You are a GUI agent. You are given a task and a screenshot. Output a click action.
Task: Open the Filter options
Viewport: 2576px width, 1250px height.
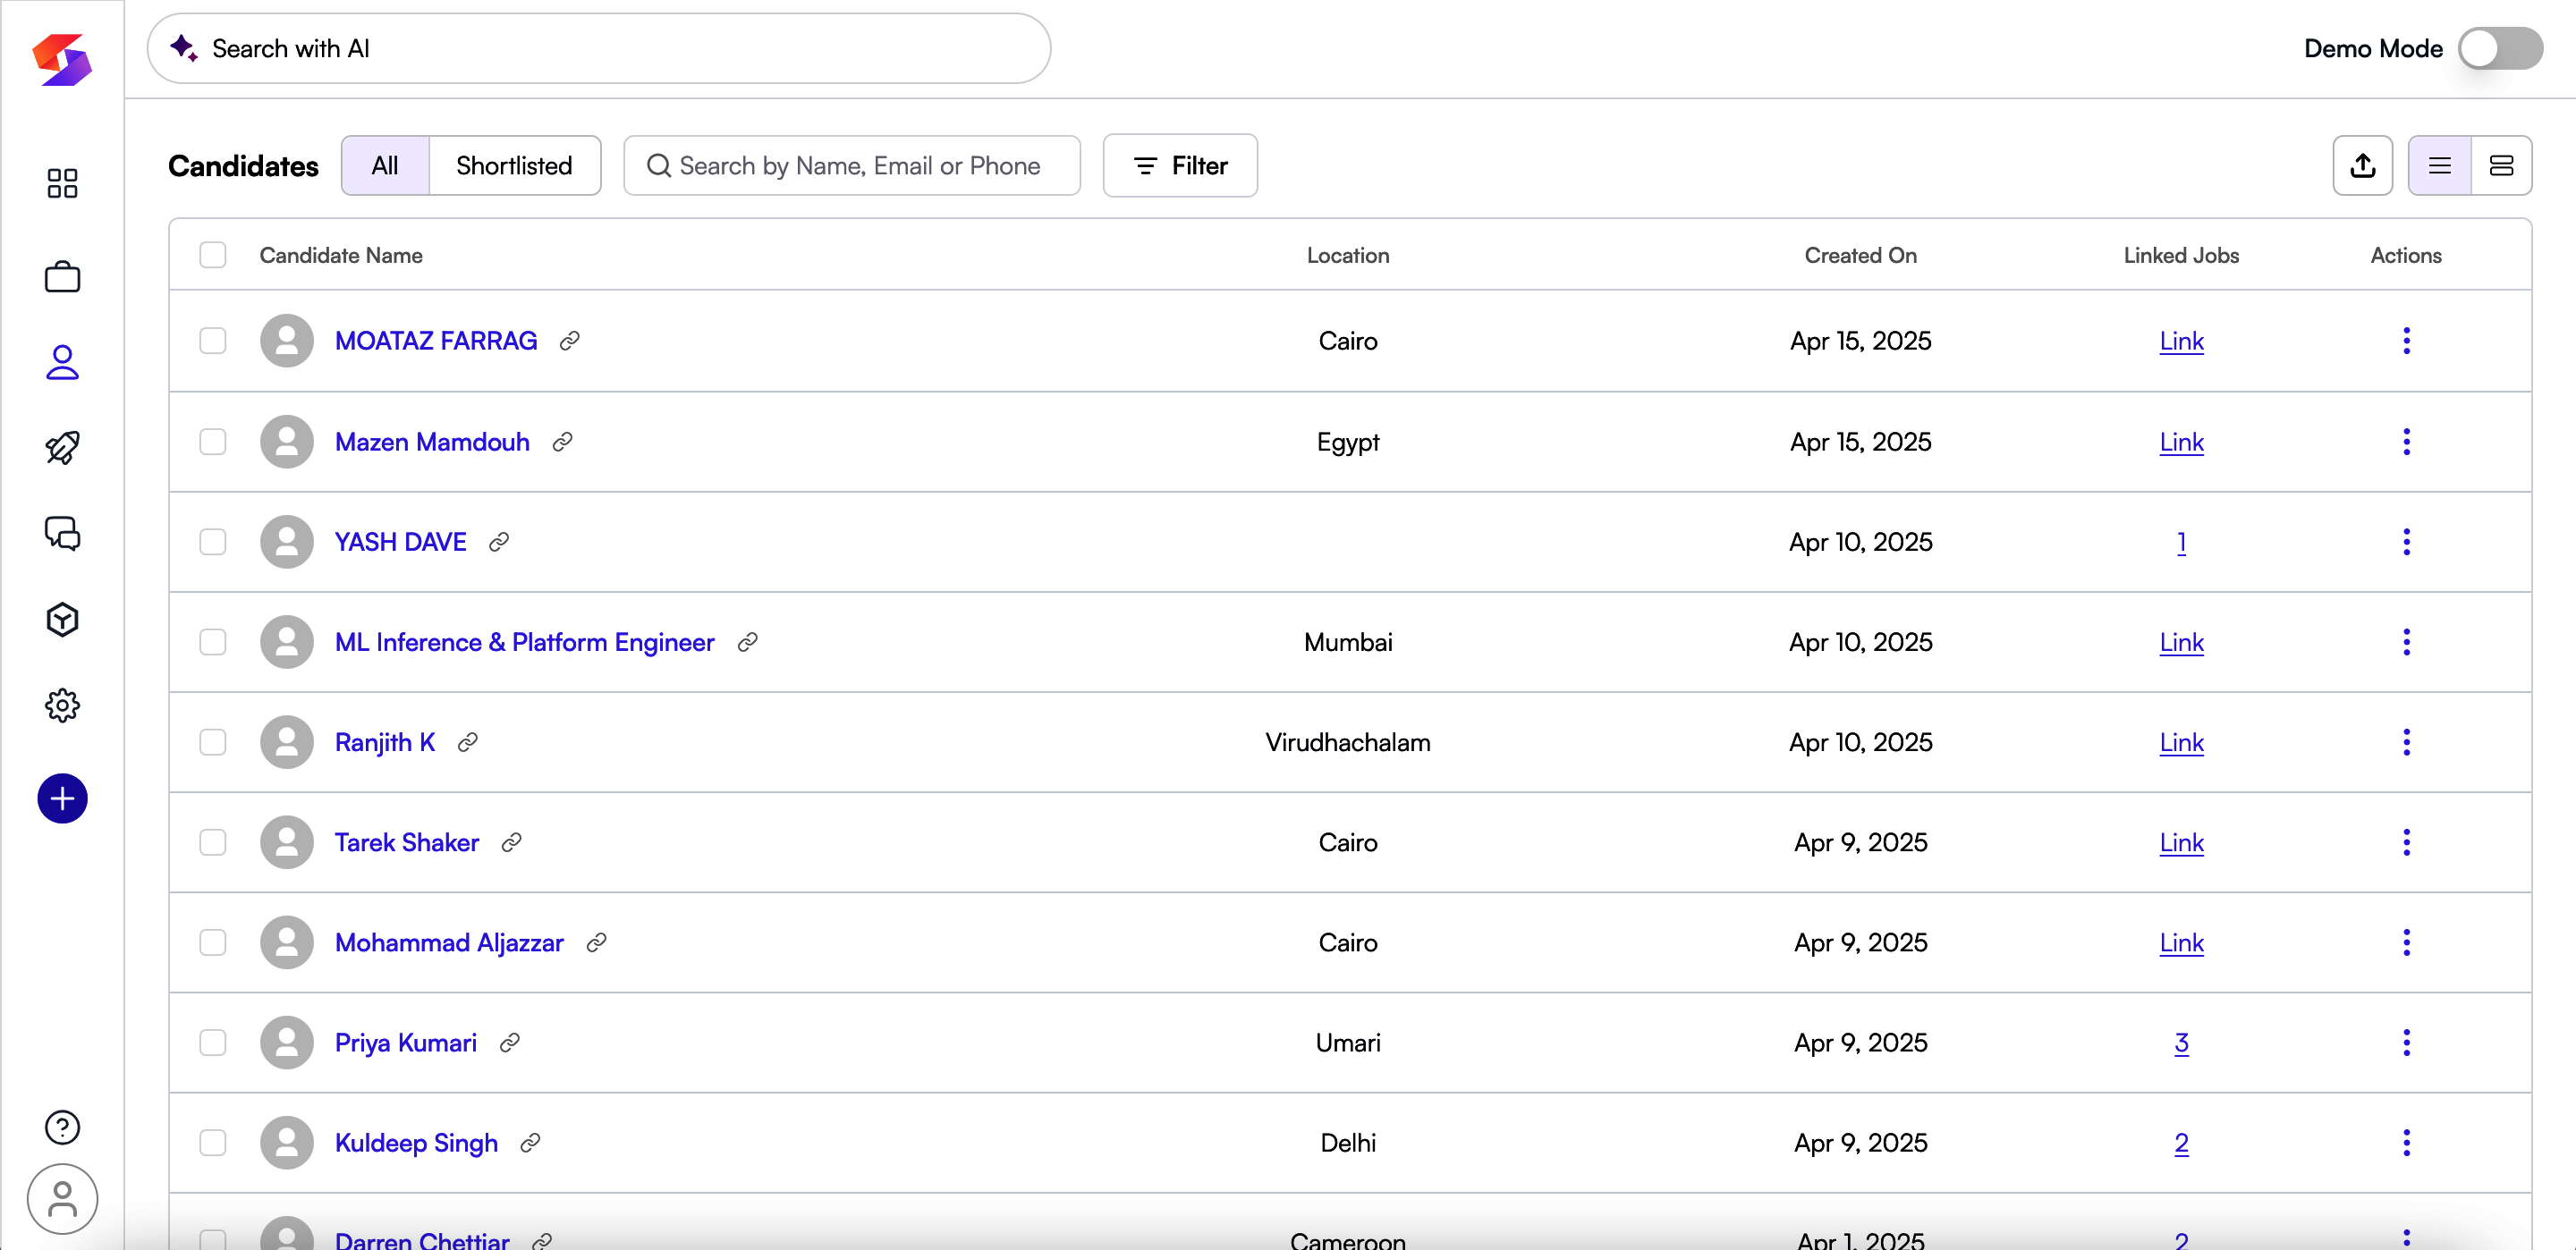point(1179,165)
